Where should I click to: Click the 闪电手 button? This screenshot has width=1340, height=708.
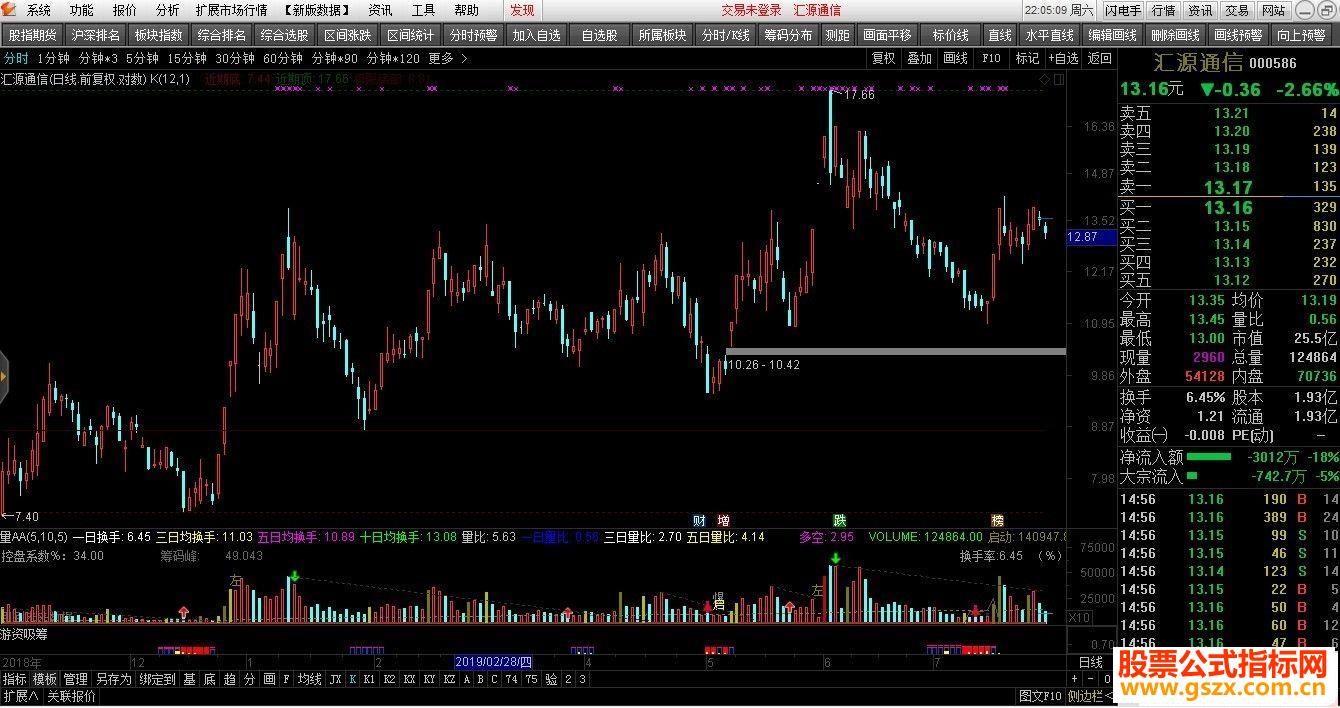1123,10
